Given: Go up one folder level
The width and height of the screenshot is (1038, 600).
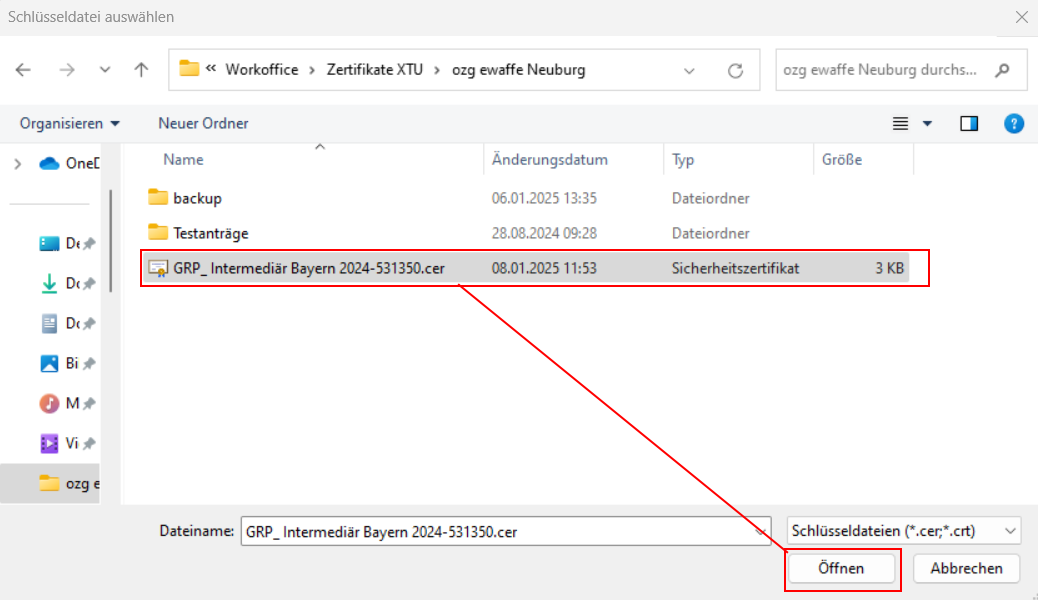Looking at the screenshot, I should click(141, 70).
